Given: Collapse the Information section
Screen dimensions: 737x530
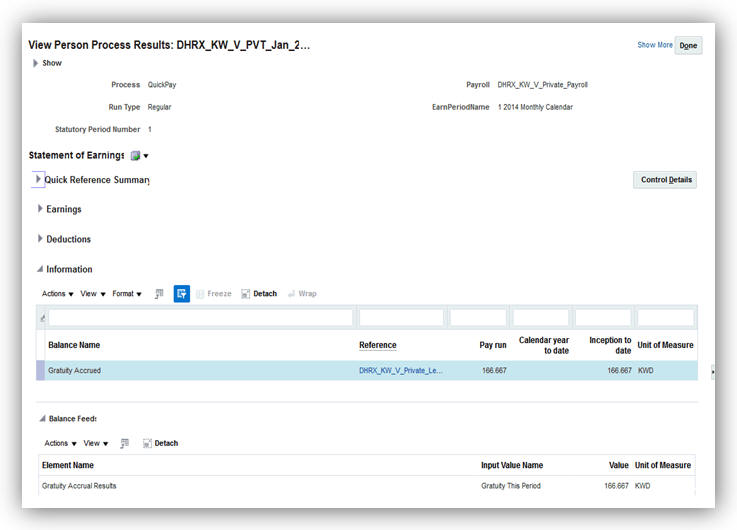Looking at the screenshot, I should point(40,269).
